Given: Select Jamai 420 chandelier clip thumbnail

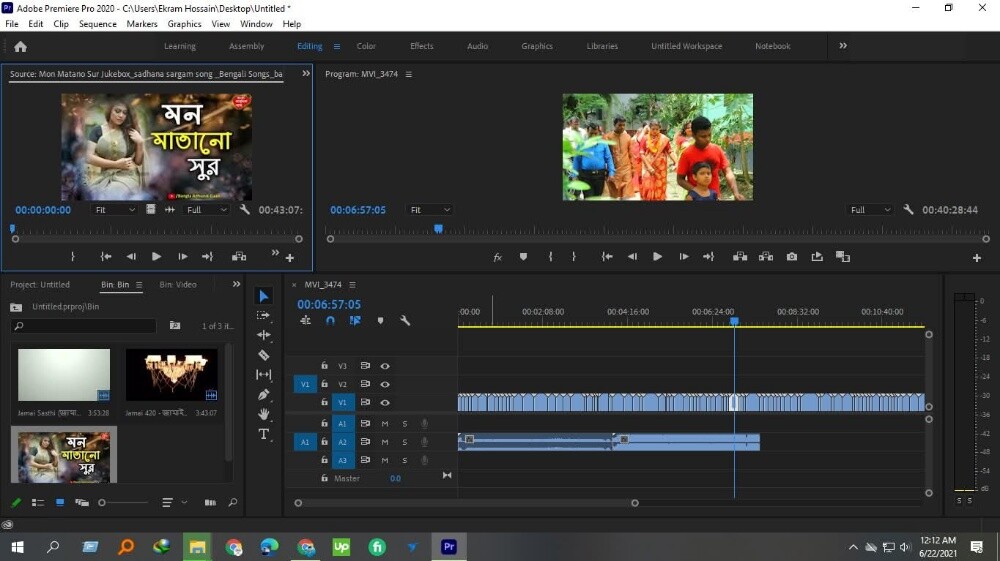Looking at the screenshot, I should (x=172, y=375).
